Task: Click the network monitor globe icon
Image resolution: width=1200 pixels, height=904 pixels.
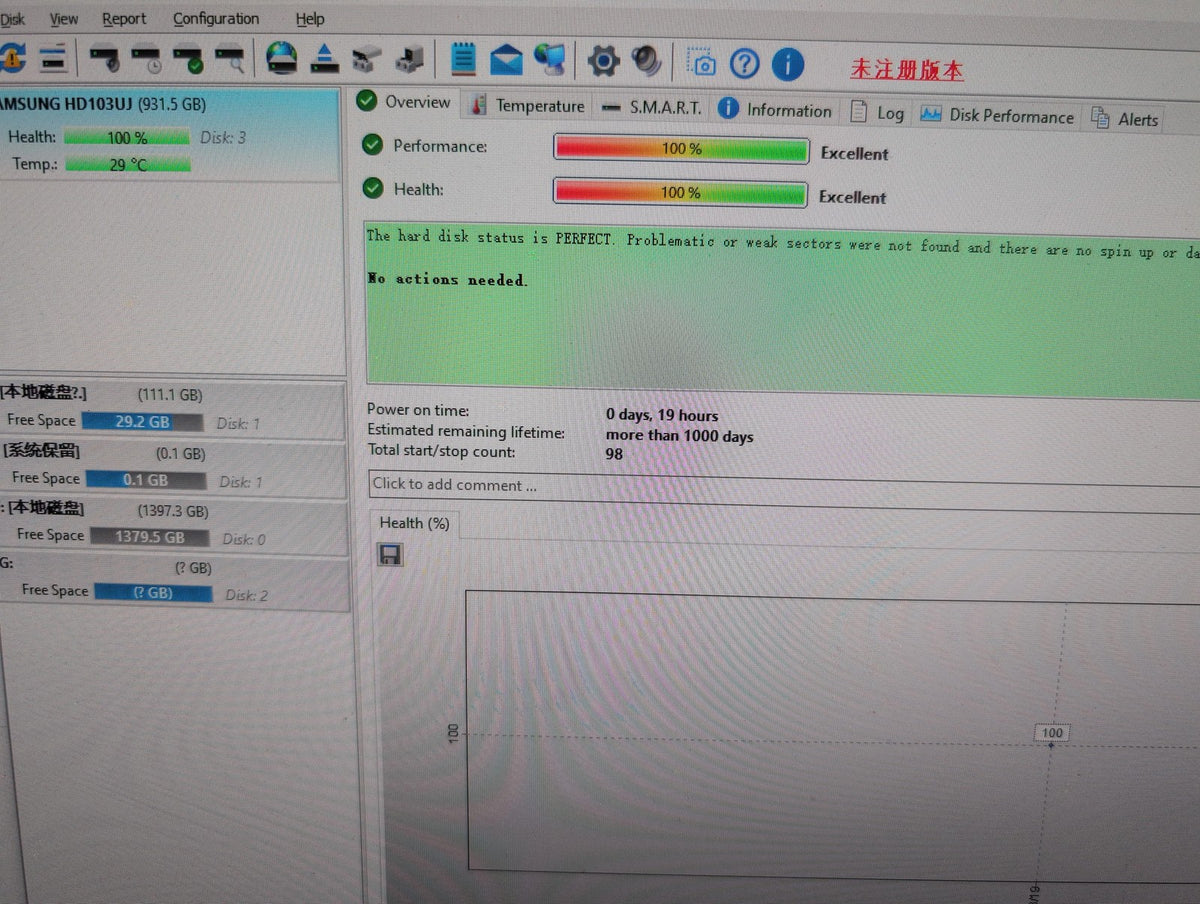Action: coord(549,60)
